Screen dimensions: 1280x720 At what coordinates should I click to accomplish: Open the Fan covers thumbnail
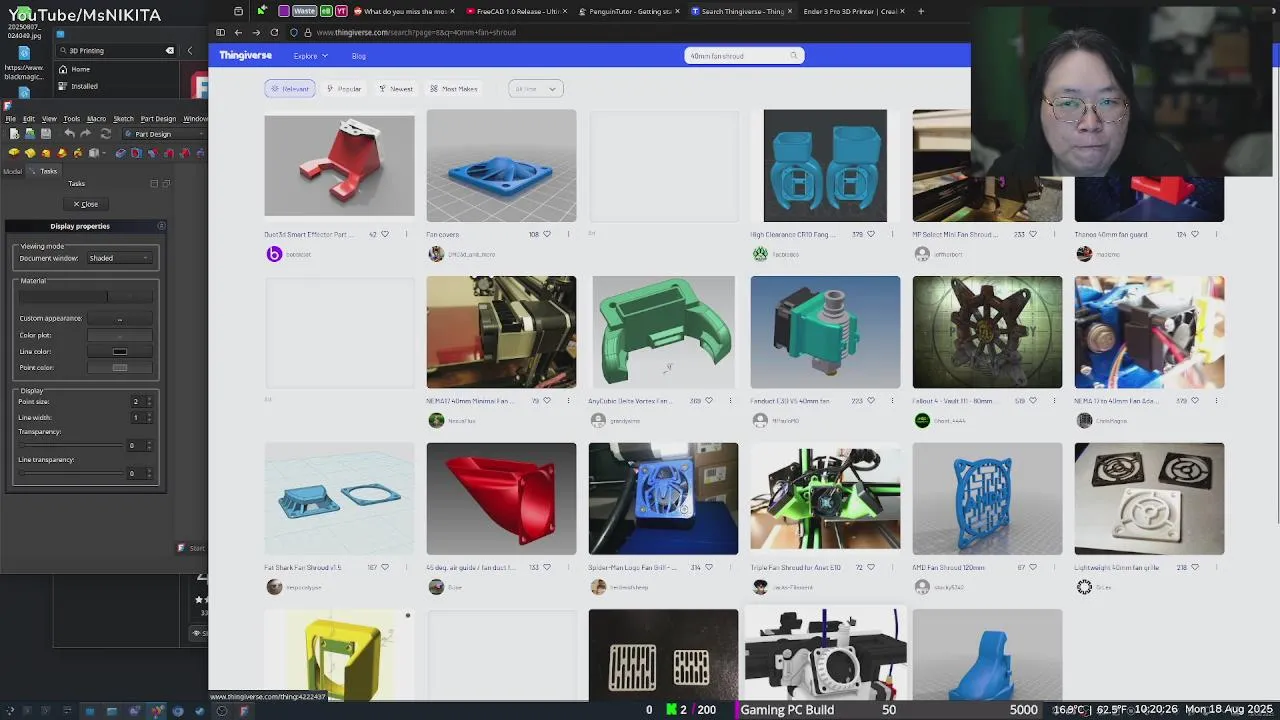[x=501, y=166]
